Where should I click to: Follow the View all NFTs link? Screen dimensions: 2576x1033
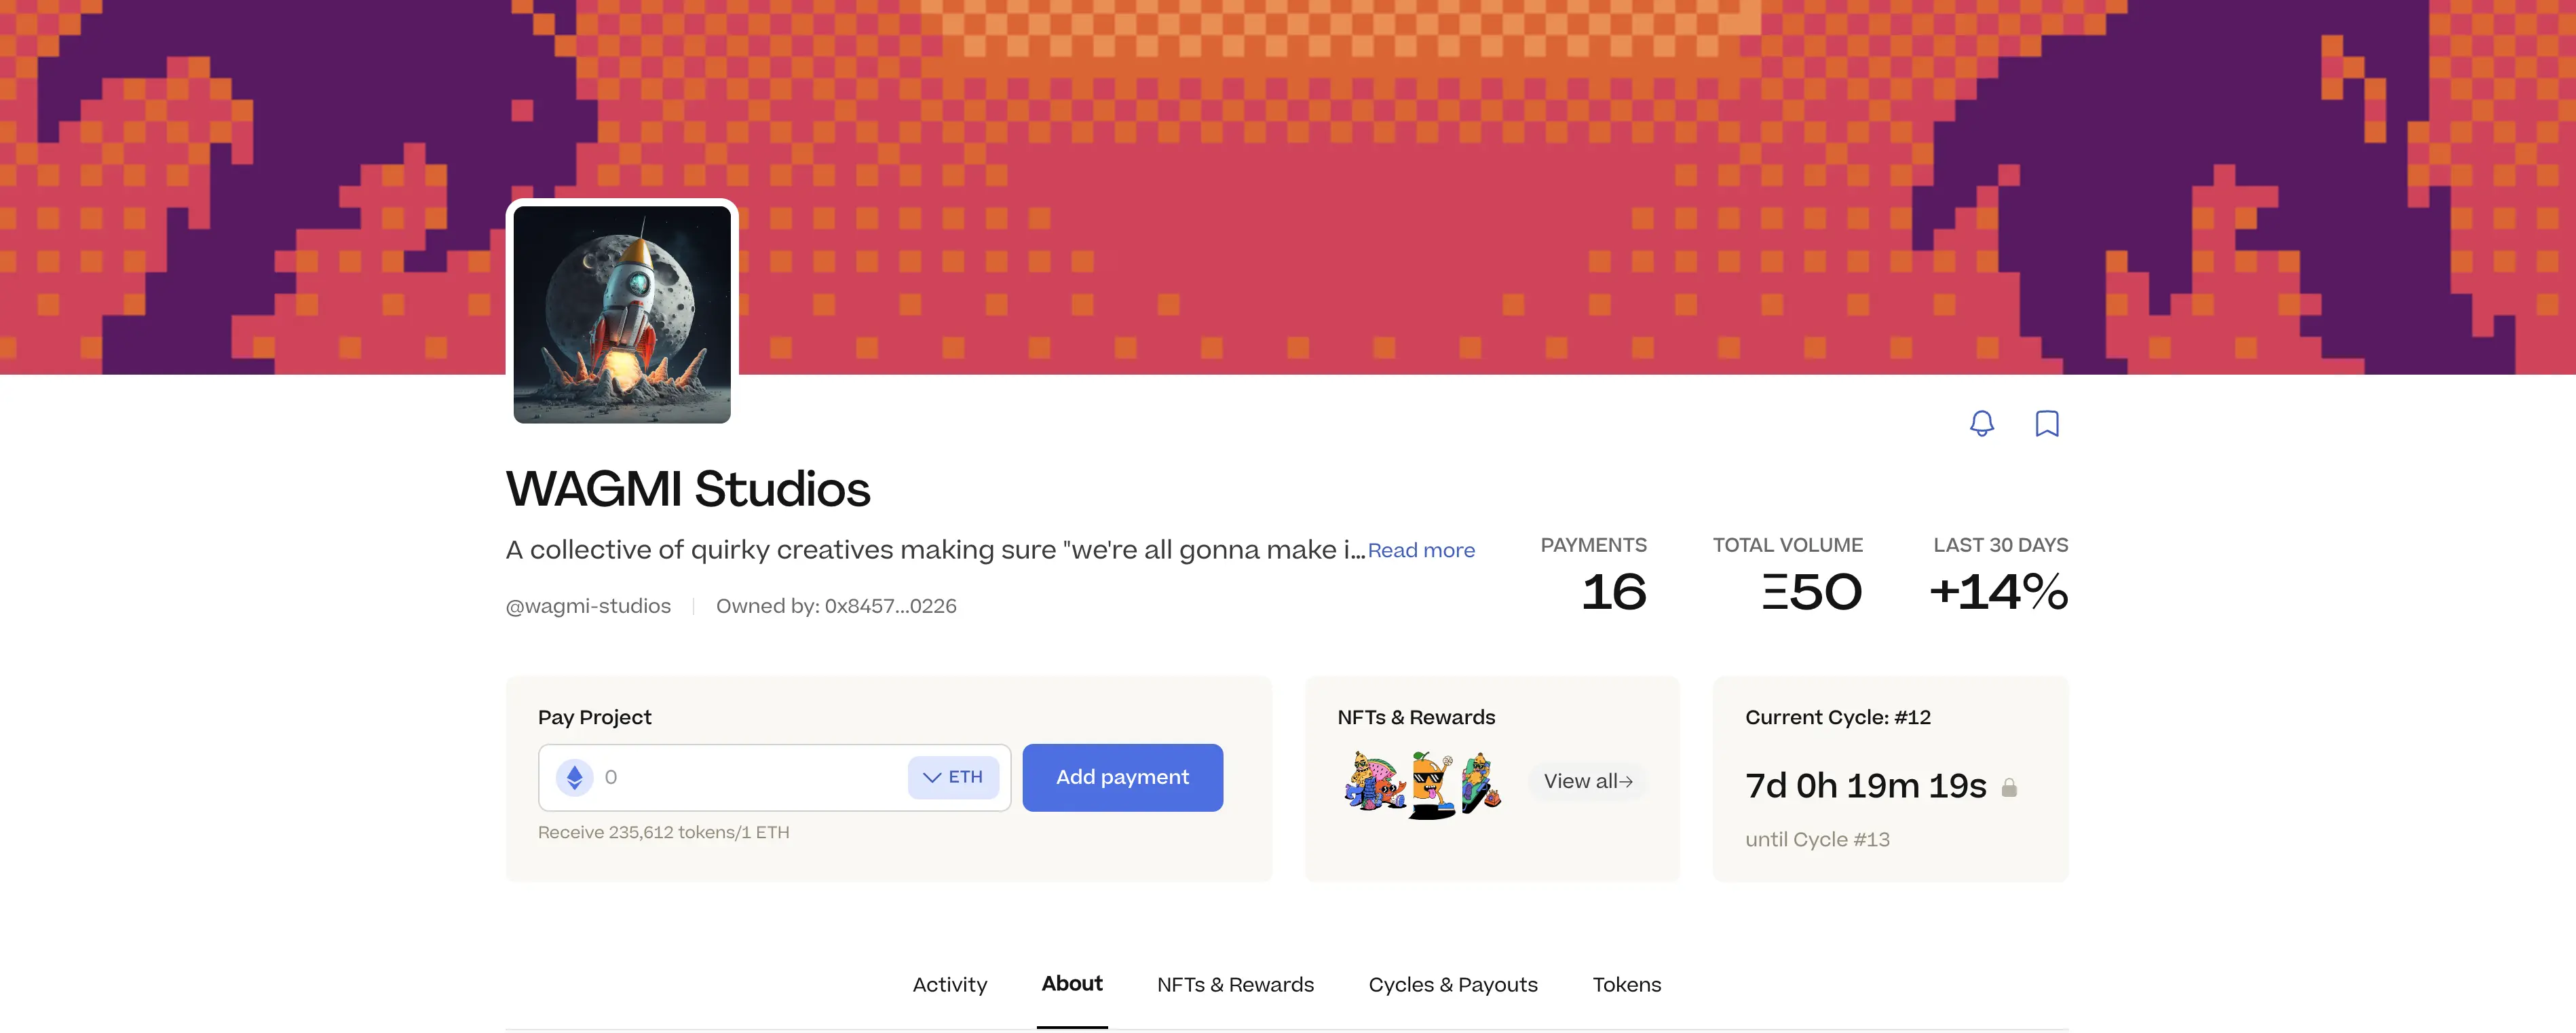tap(1585, 781)
